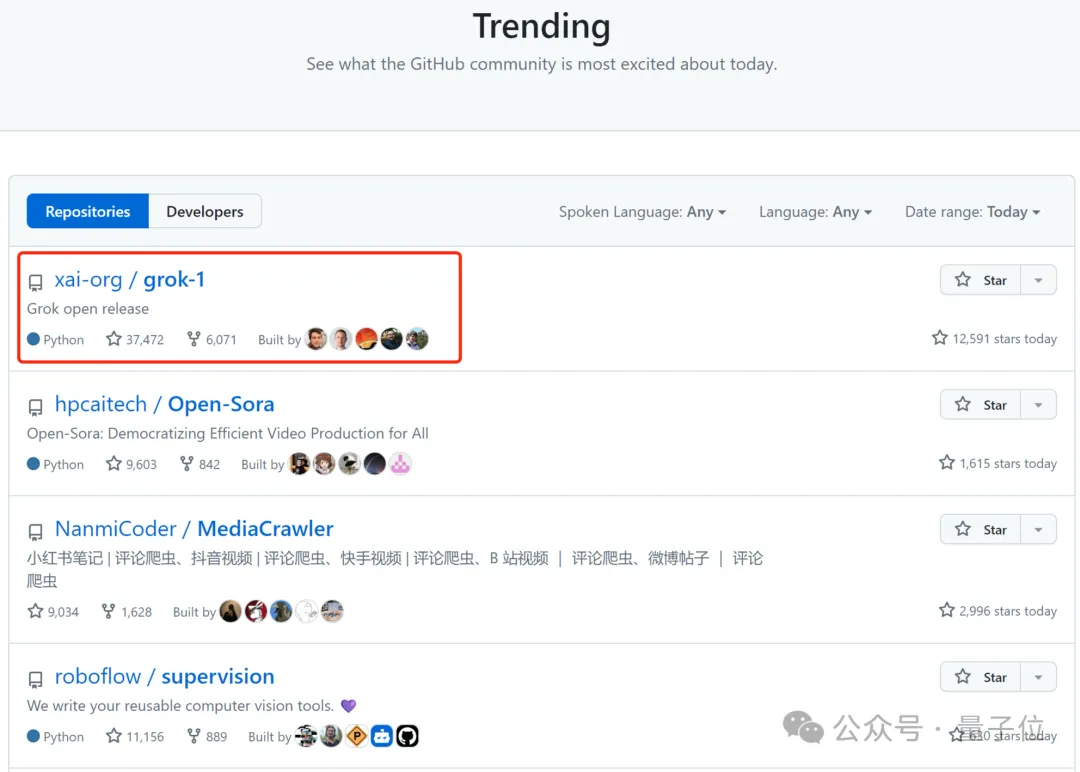Click the repo icon beside xai-org / grok-1
The height and width of the screenshot is (772, 1080).
36,282
